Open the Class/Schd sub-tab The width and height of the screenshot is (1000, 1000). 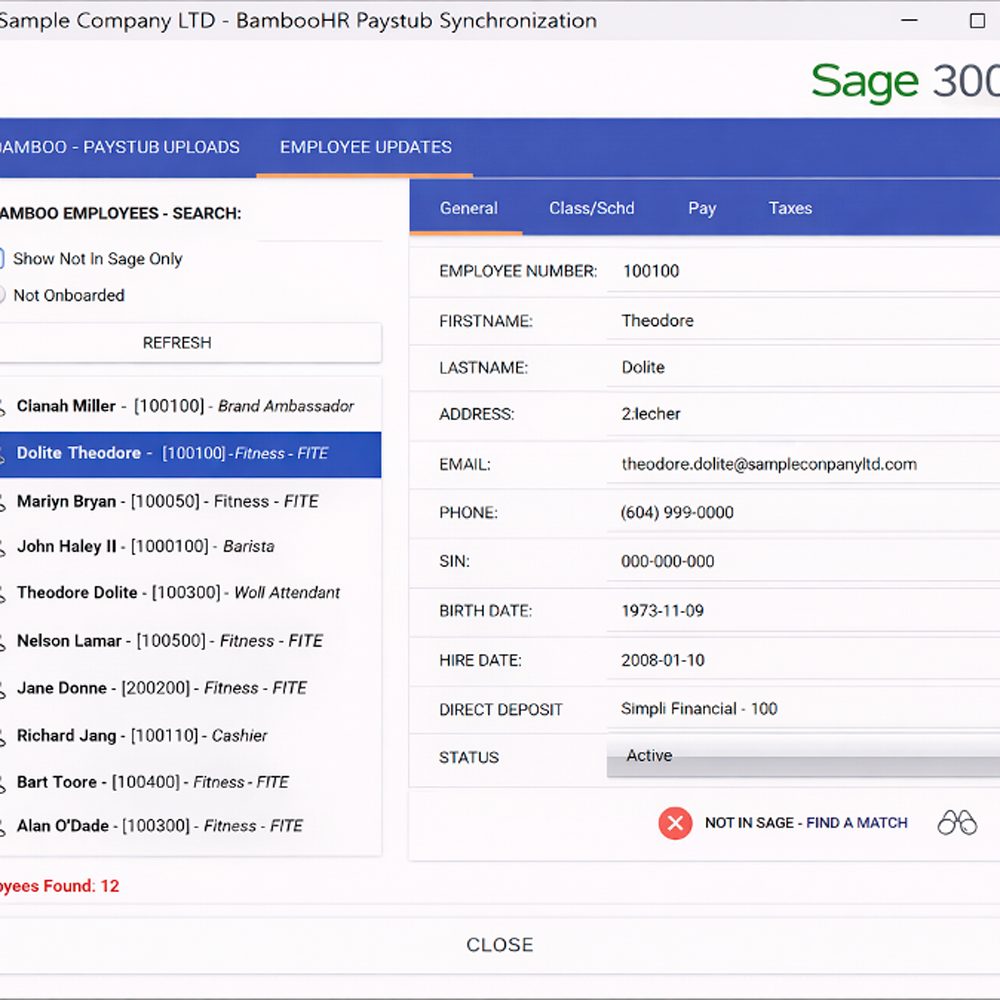click(x=591, y=208)
